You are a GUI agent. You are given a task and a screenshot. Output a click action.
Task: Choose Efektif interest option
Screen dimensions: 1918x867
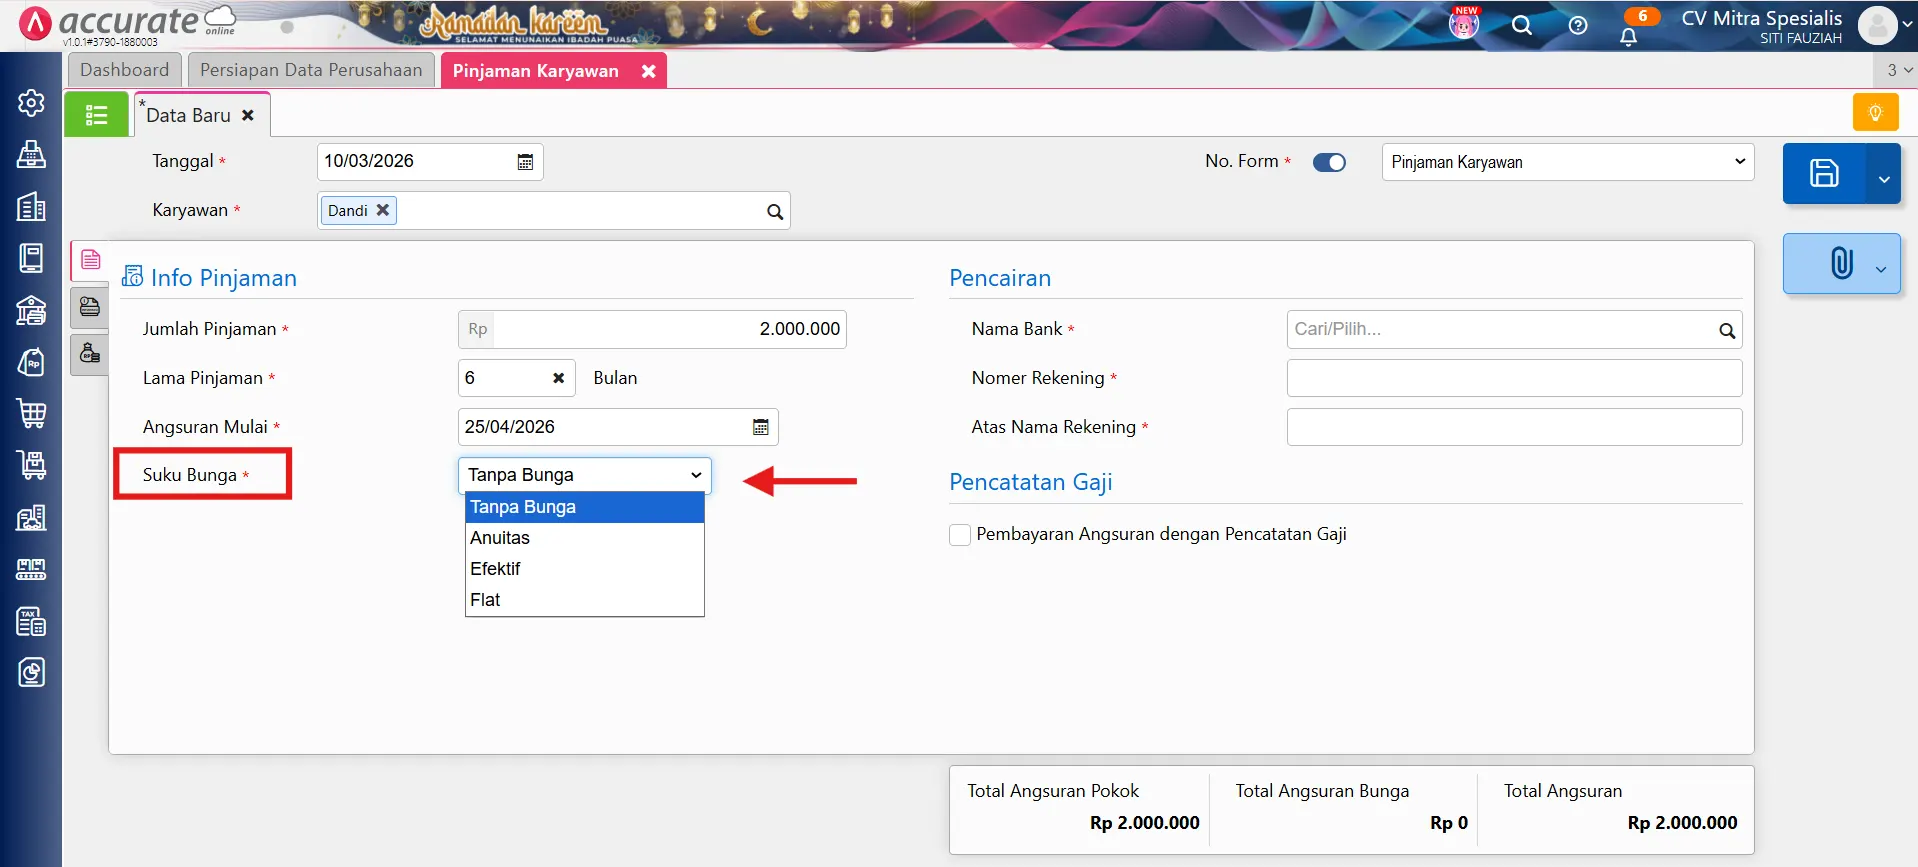pos(585,569)
